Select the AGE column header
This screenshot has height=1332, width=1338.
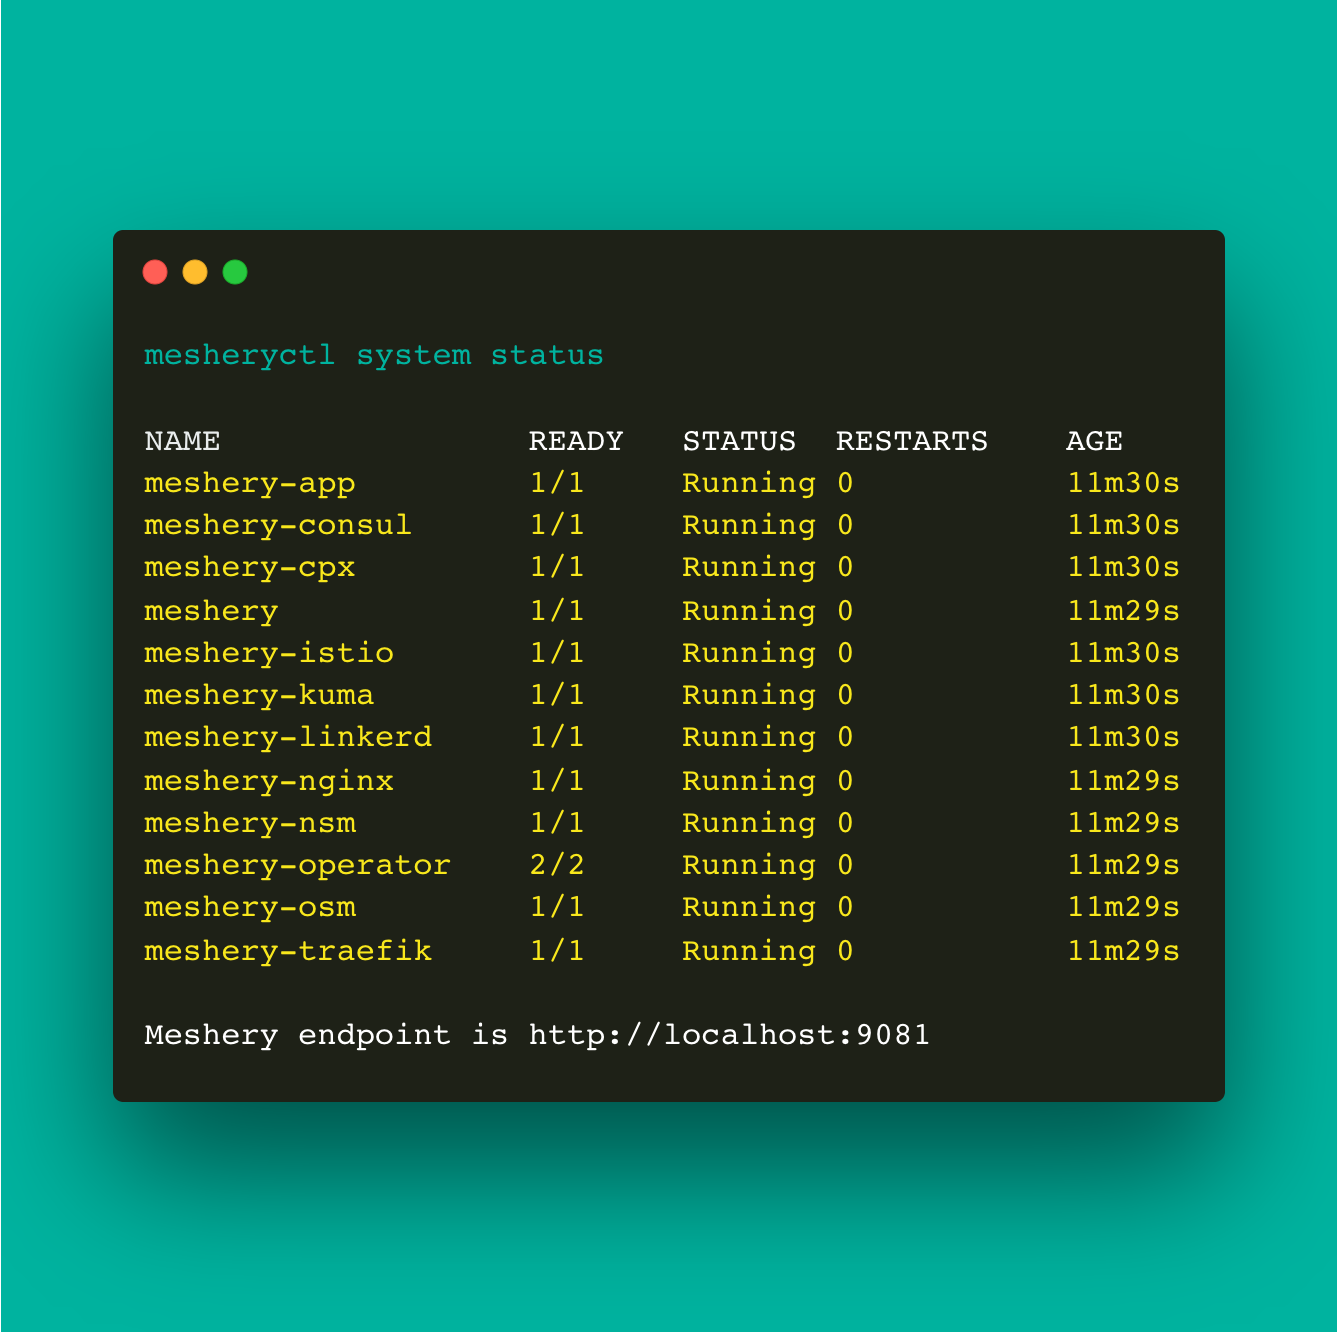point(1095,440)
